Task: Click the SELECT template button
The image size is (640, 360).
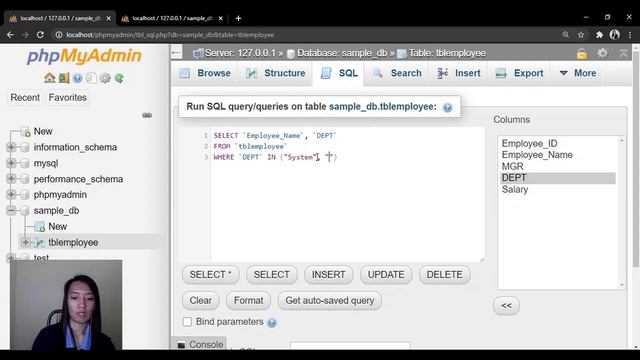Action: (x=271, y=275)
